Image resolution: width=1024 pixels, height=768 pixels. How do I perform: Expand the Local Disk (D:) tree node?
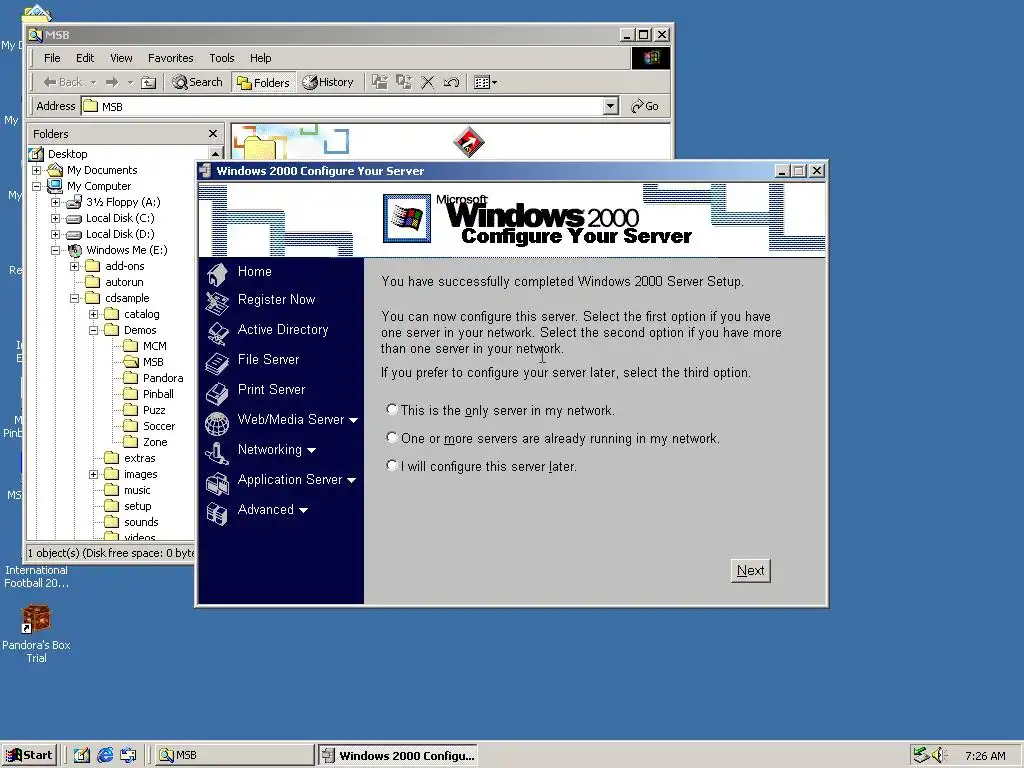tap(56, 234)
